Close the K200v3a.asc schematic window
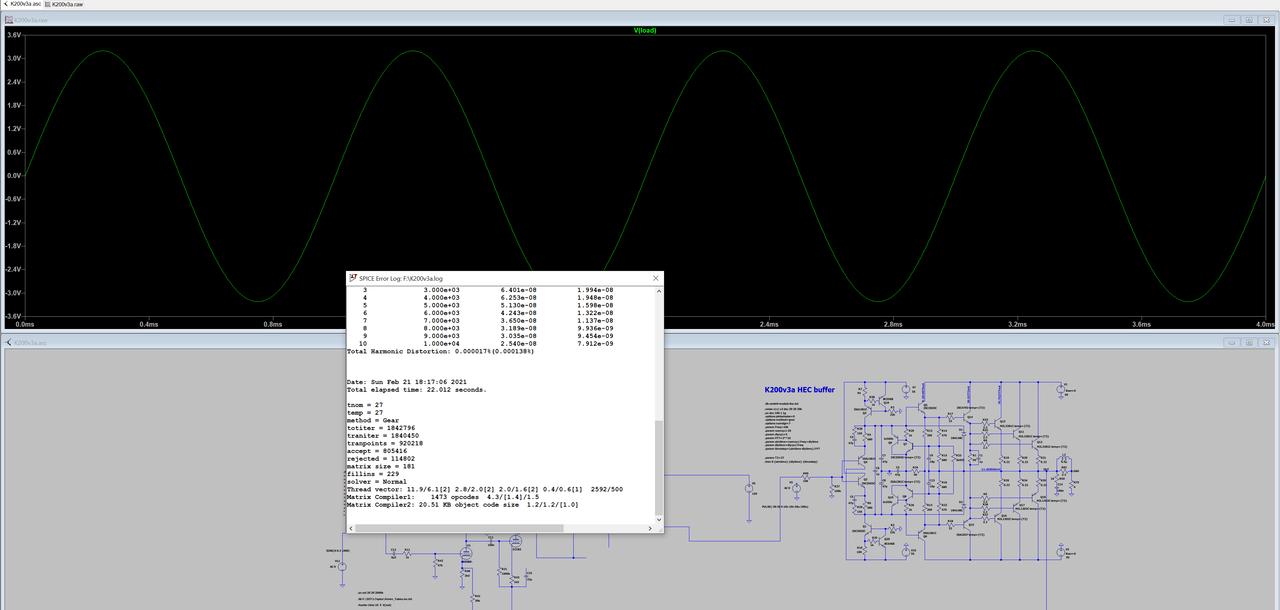 pyautogui.click(x=1266, y=341)
